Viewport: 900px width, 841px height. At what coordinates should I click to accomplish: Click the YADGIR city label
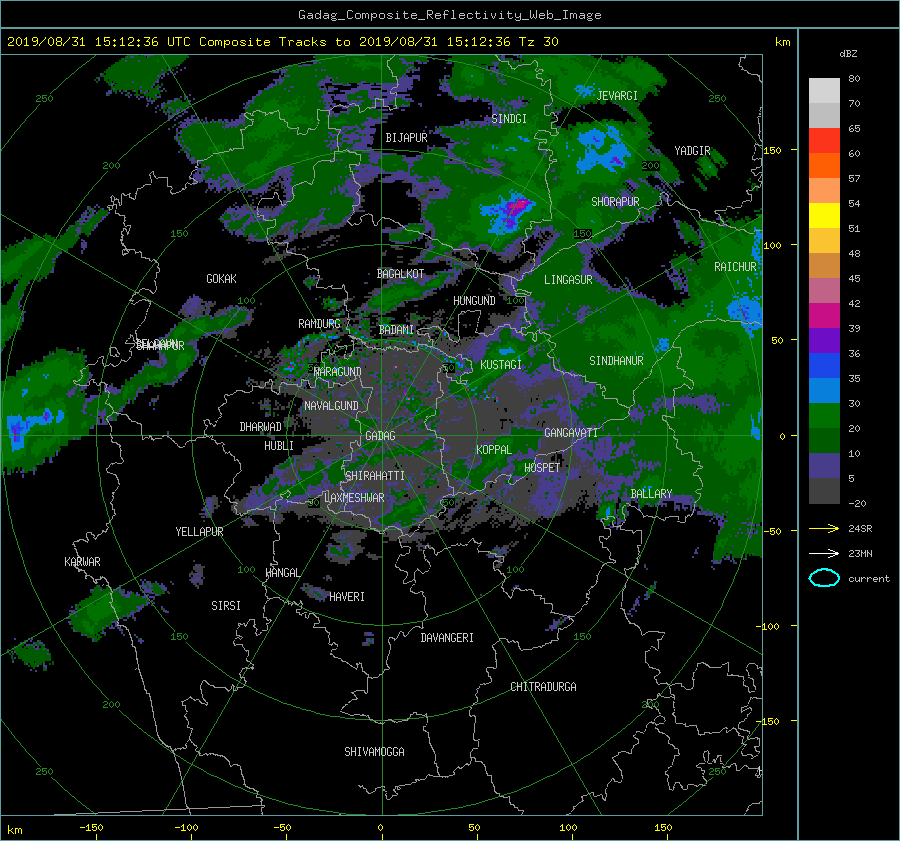click(692, 151)
